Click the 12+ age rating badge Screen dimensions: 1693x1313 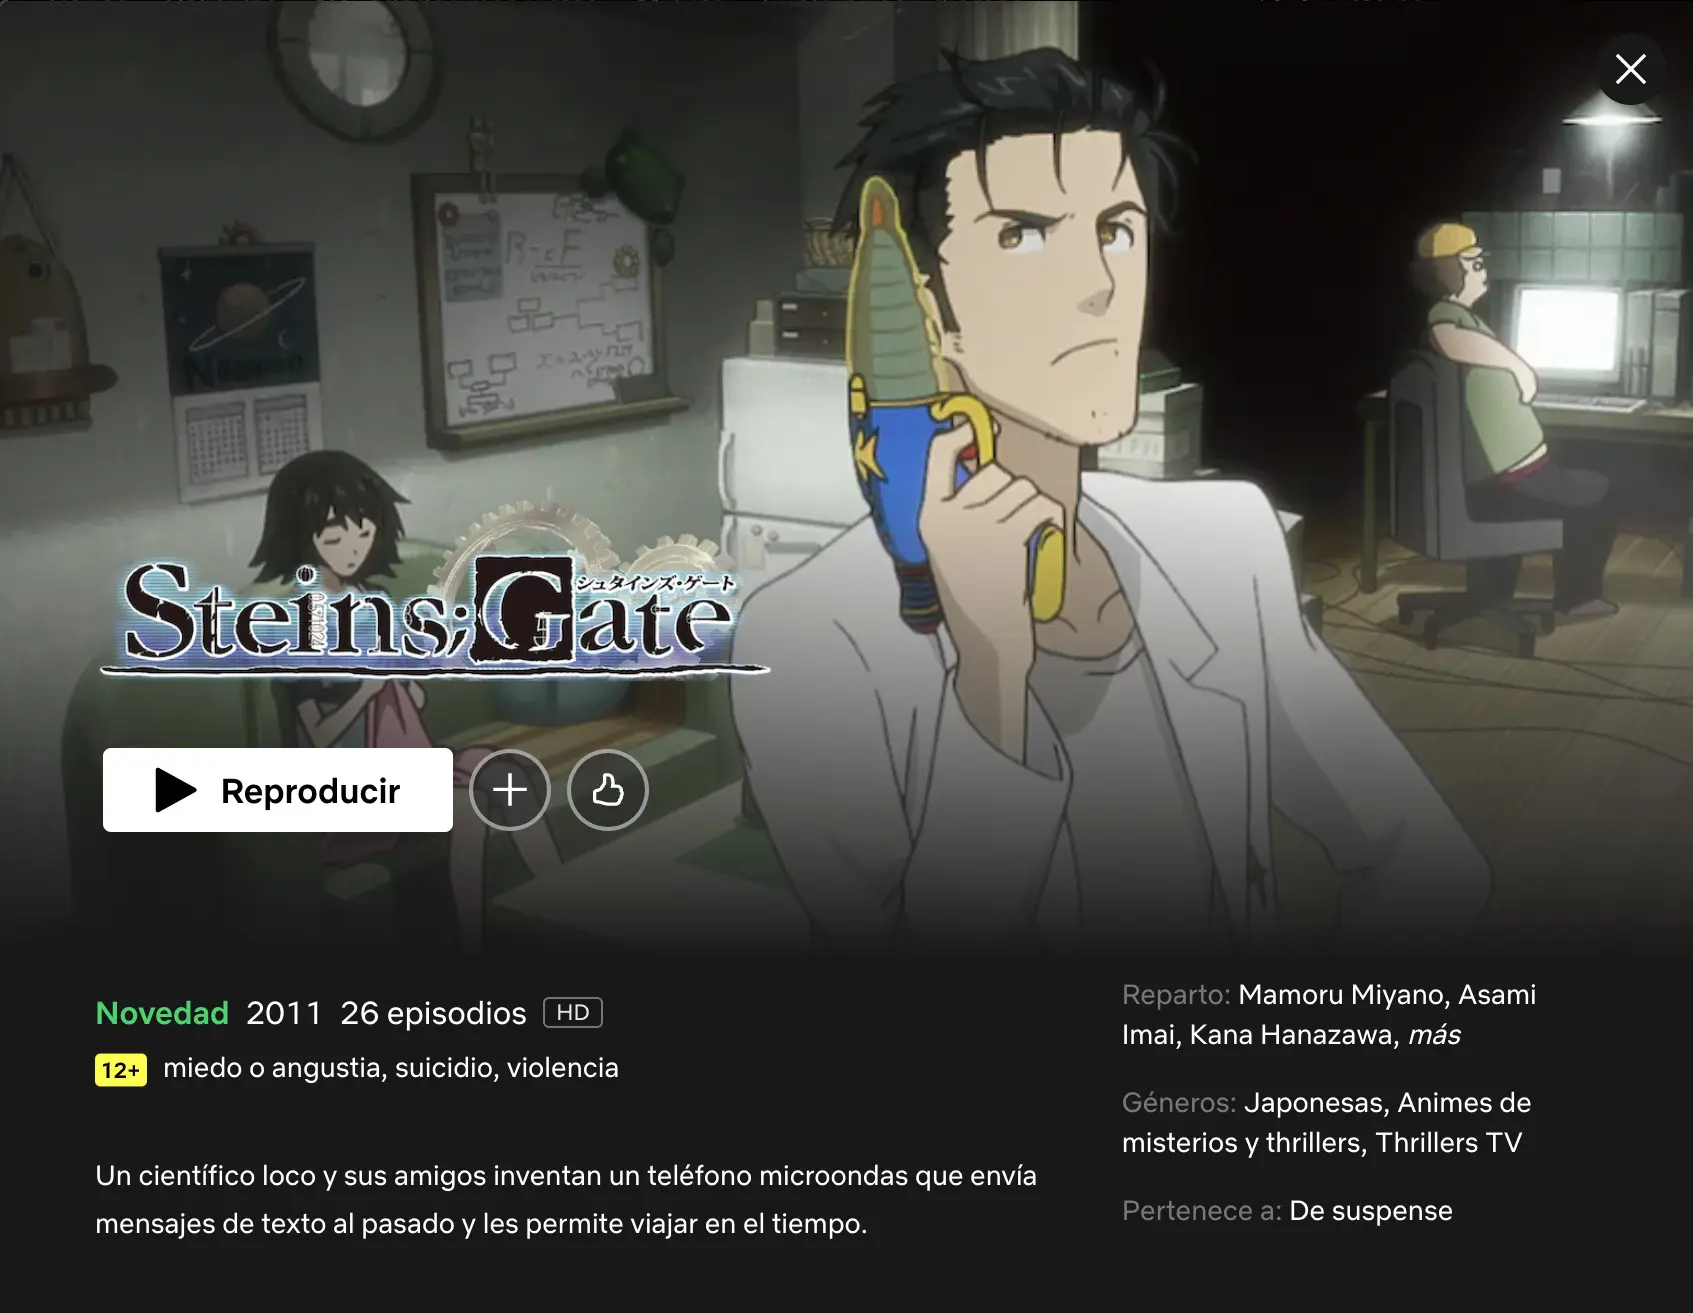(x=121, y=1070)
